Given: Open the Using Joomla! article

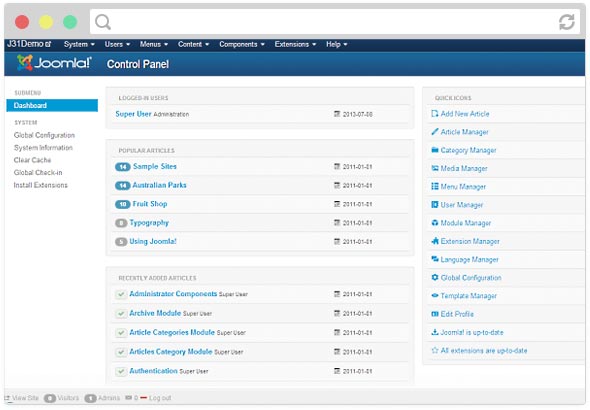Looking at the screenshot, I should pyautogui.click(x=153, y=241).
